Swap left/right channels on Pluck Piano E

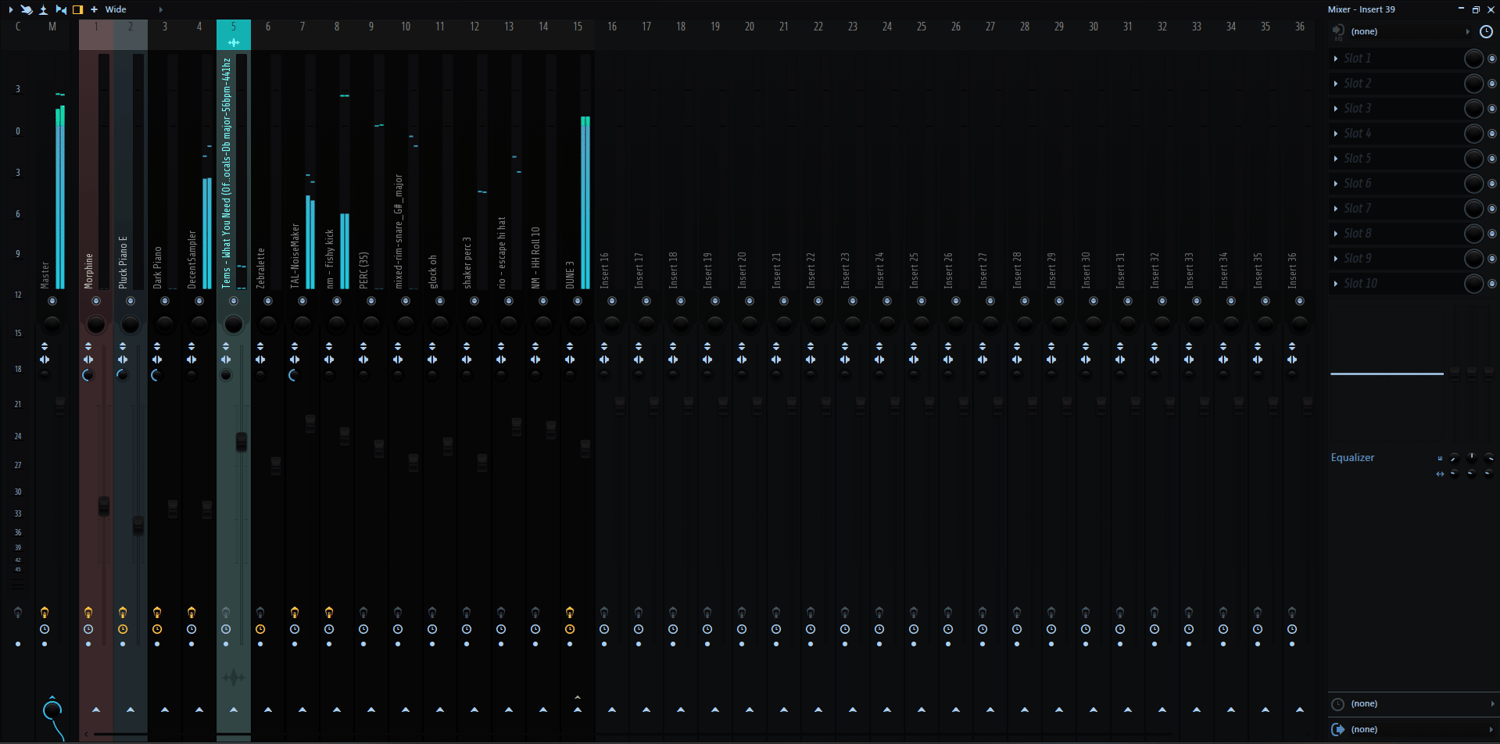click(123, 359)
